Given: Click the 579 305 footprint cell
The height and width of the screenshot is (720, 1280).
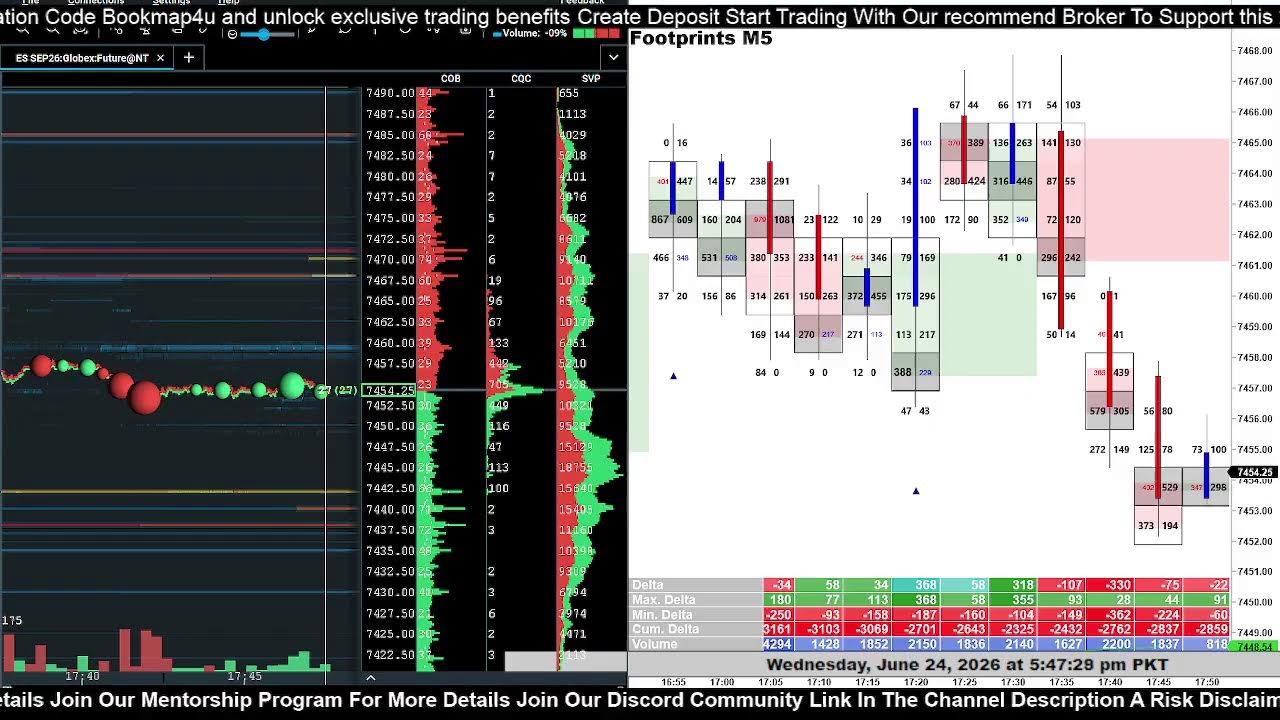Looking at the screenshot, I should click(x=1109, y=411).
